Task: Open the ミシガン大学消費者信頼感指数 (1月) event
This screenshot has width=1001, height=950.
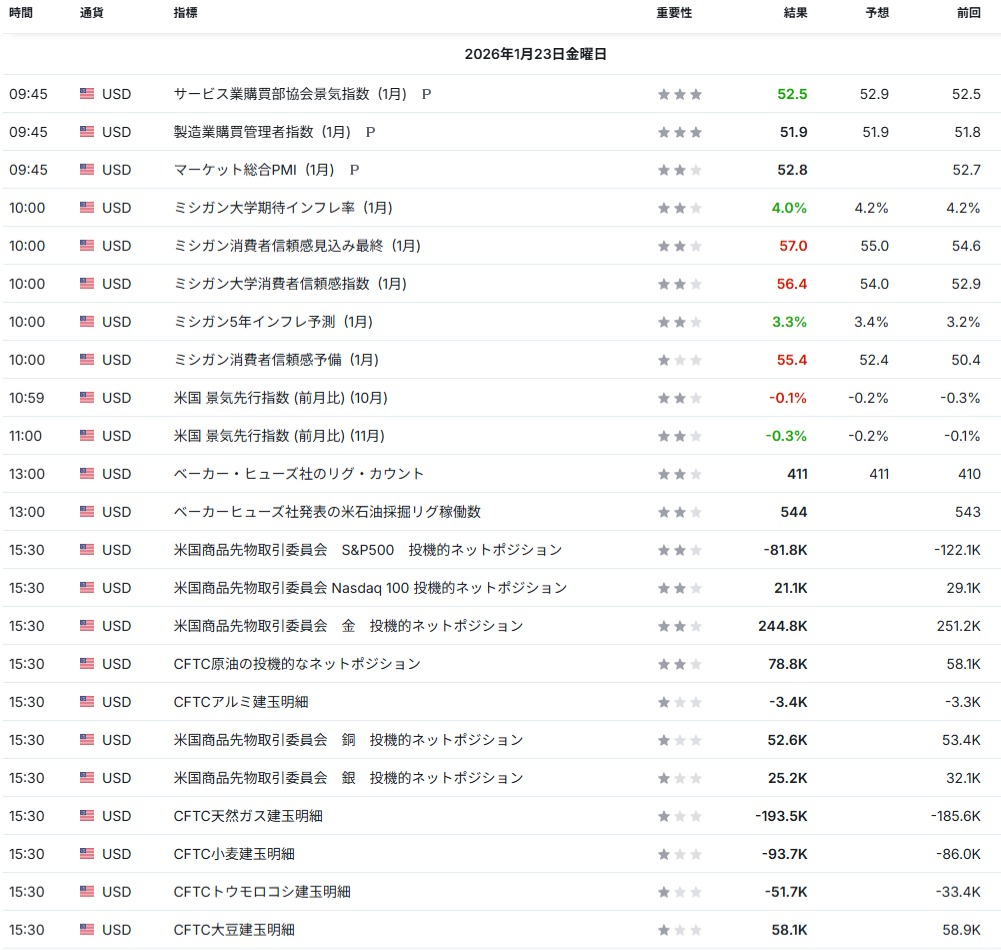Action: click(290, 284)
